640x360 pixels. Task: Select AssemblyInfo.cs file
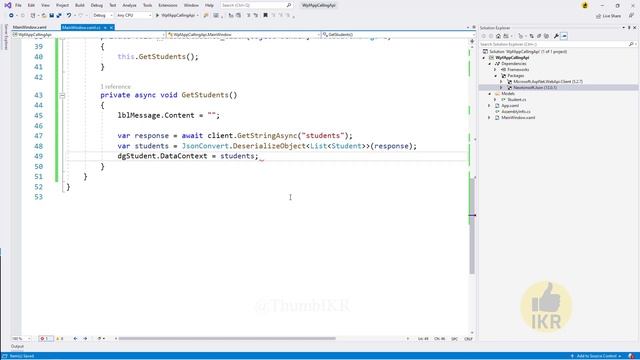tap(516, 111)
